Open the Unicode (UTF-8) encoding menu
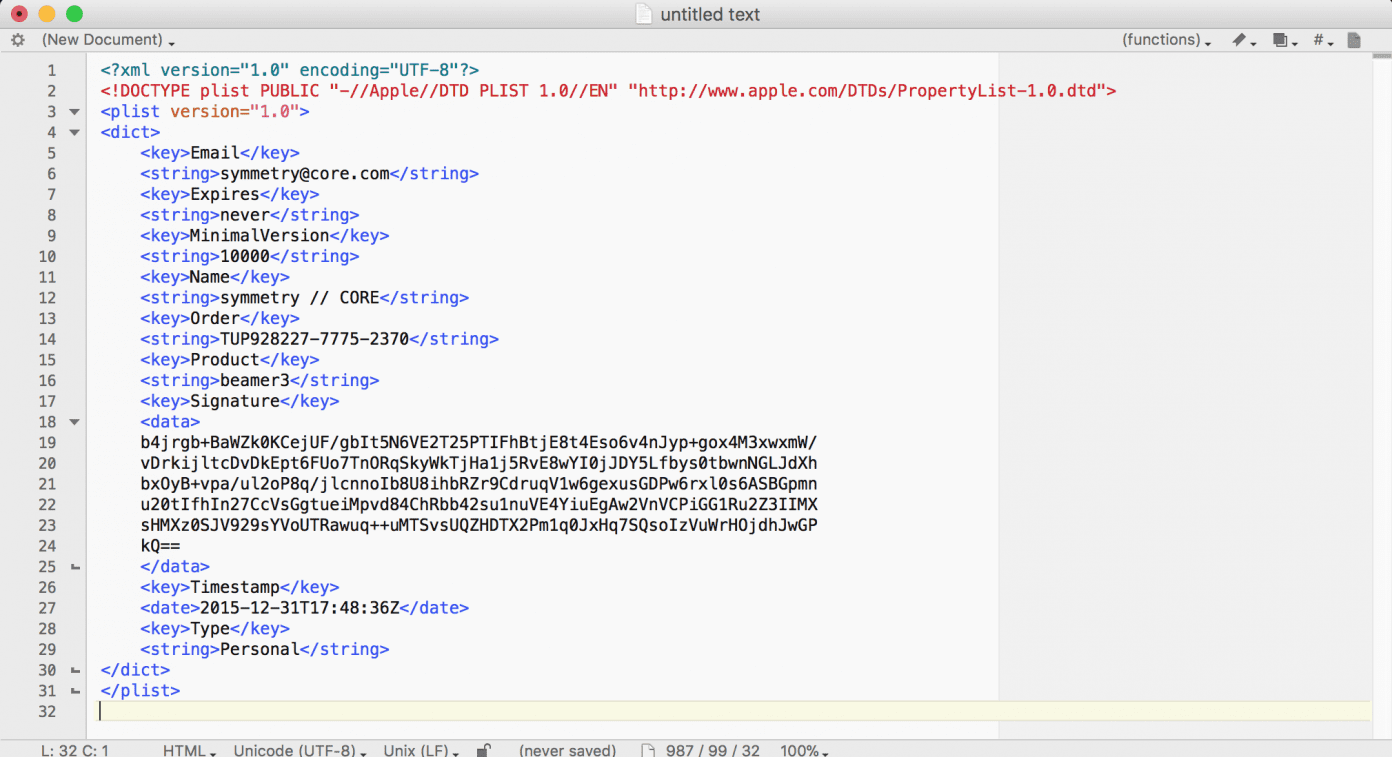Screen dimensions: 1392x757 tap(298, 748)
